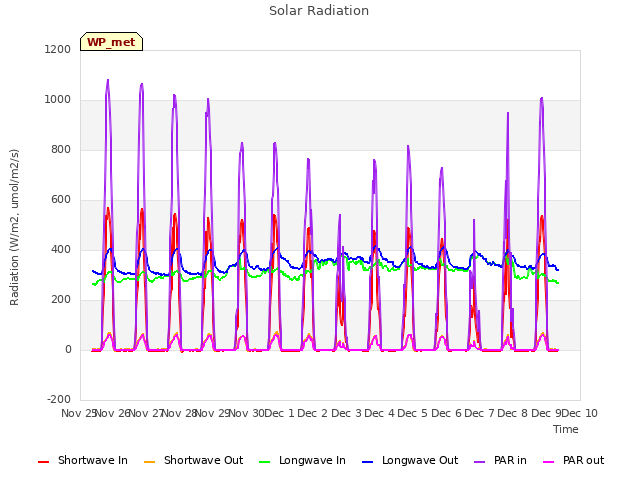Click the Dec 2 x-axis date label
This screenshot has height=480, width=640.
coord(313,413)
